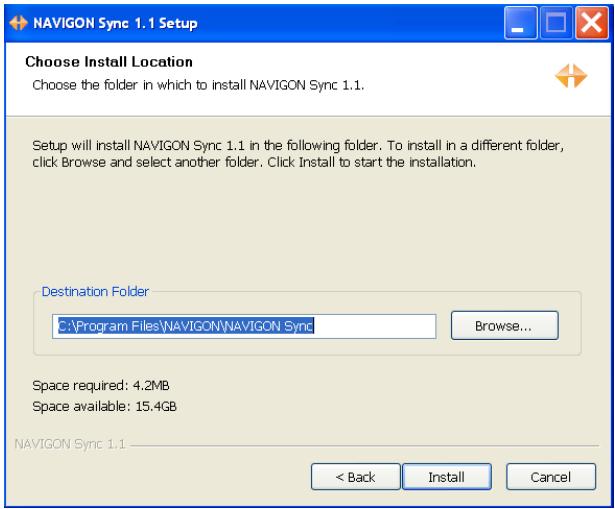Click the 'Choose the folder in which to install' subtitle
The image size is (615, 509).
coord(198,85)
